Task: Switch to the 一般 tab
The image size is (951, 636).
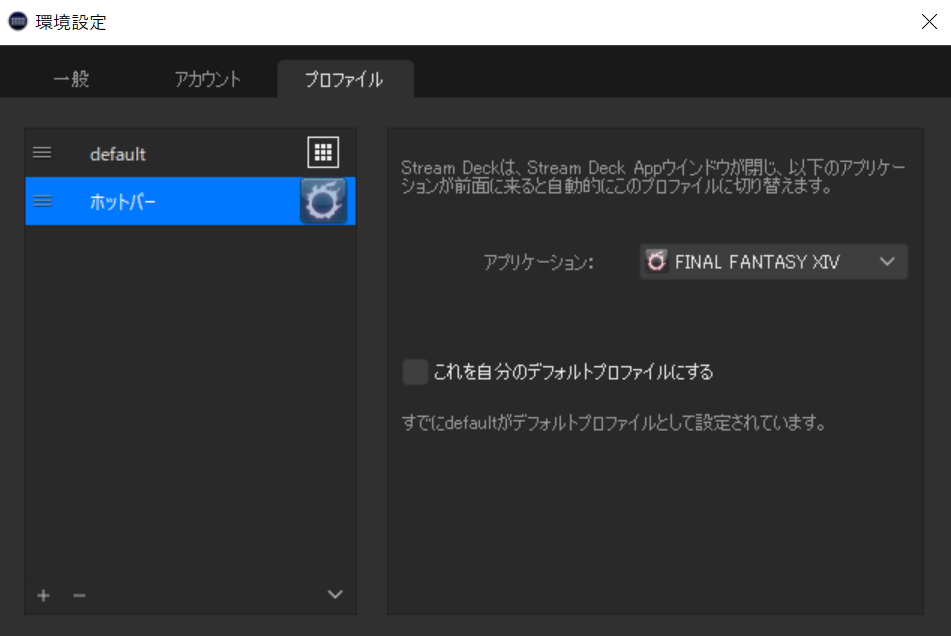Action: point(71,80)
